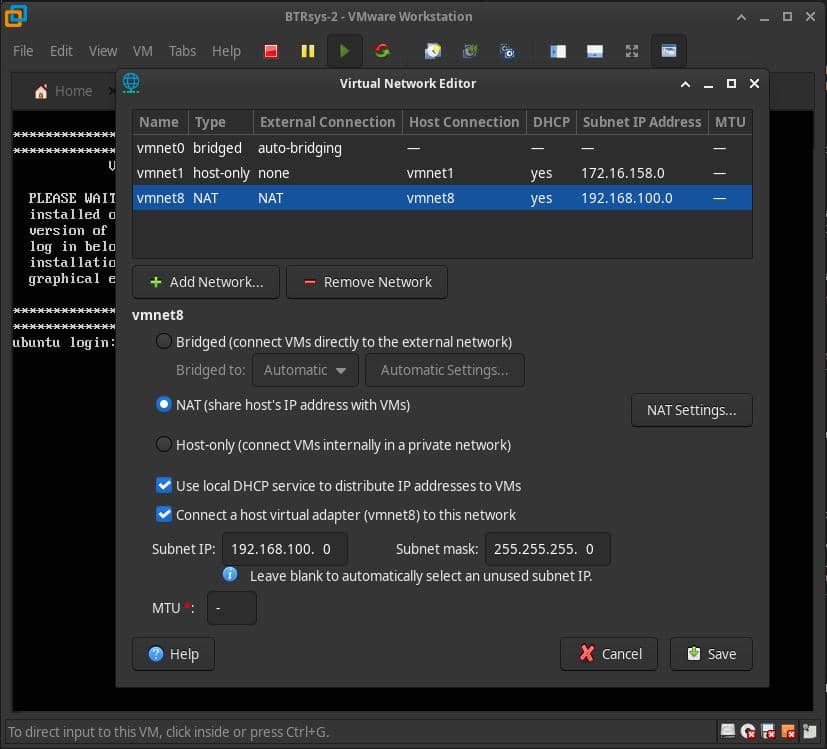This screenshot has width=827, height=749.
Task: Uncheck Use local DHCP service checkbox
Action: pyautogui.click(x=165, y=486)
